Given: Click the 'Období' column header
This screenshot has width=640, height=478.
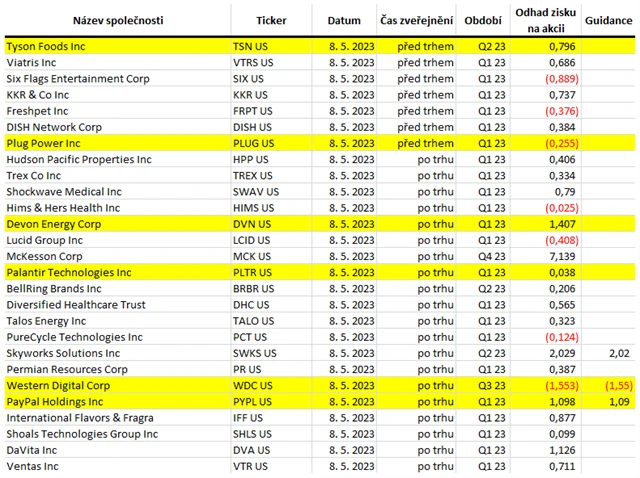Looking at the screenshot, I should (x=483, y=20).
